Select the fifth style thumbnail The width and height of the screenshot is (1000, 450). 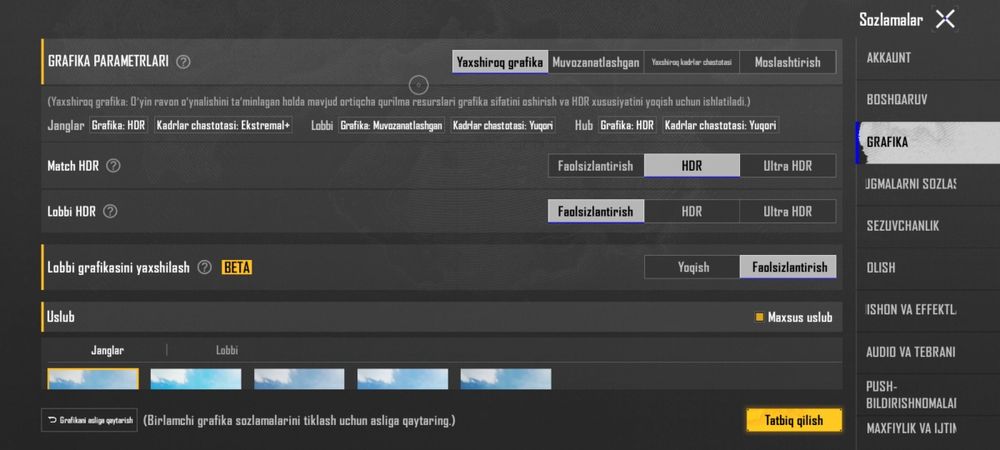pyautogui.click(x=506, y=379)
